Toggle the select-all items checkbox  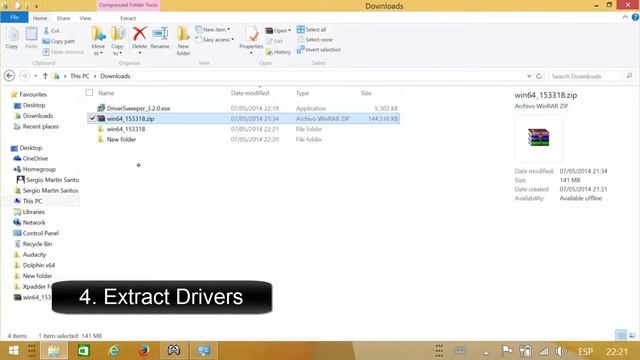click(89, 93)
